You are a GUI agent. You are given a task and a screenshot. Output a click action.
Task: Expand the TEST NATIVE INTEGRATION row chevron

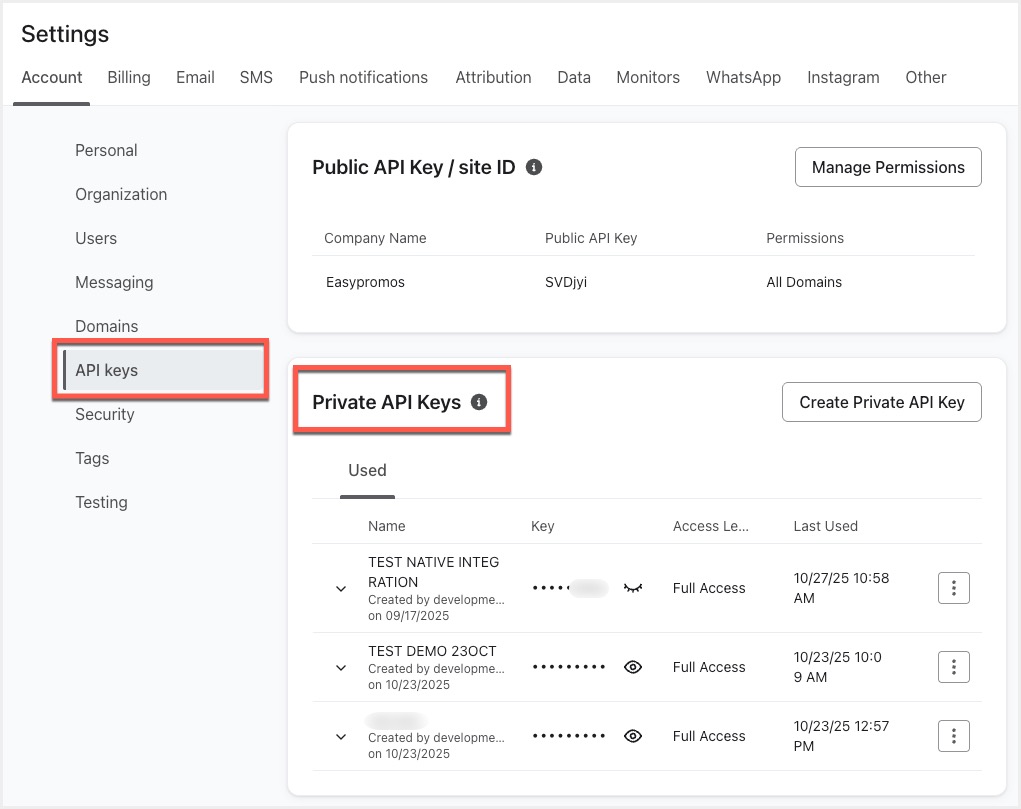[341, 589]
